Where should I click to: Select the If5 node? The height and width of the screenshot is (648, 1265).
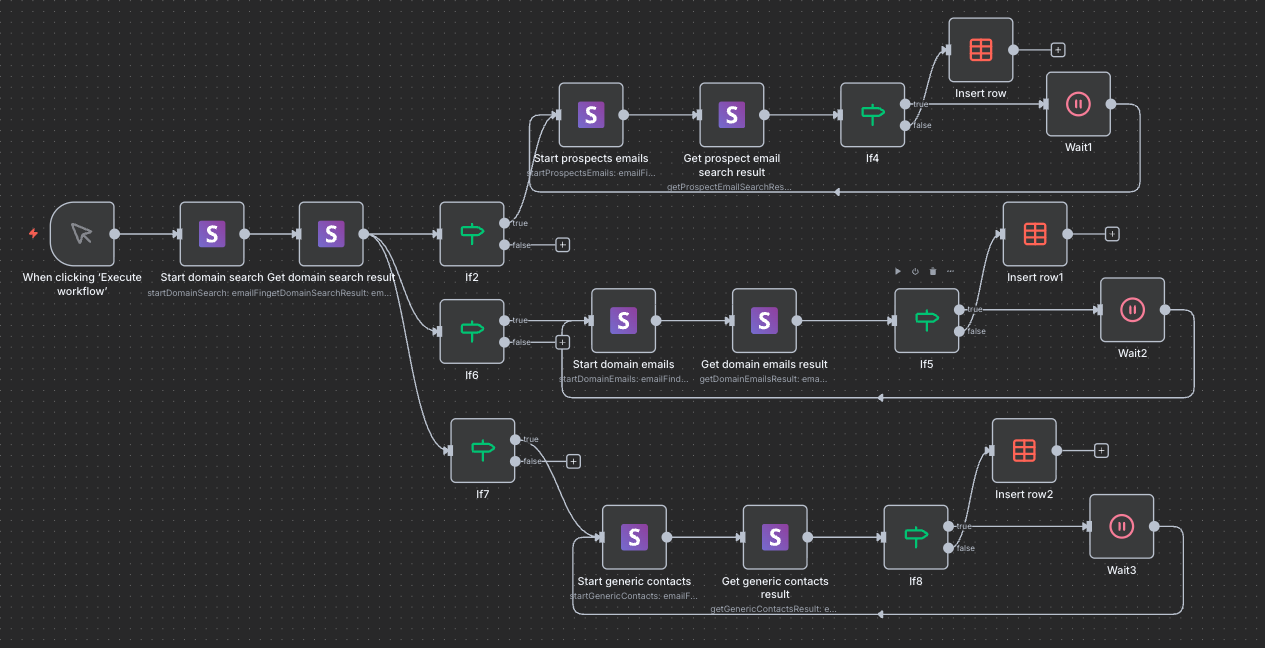click(x=927, y=321)
